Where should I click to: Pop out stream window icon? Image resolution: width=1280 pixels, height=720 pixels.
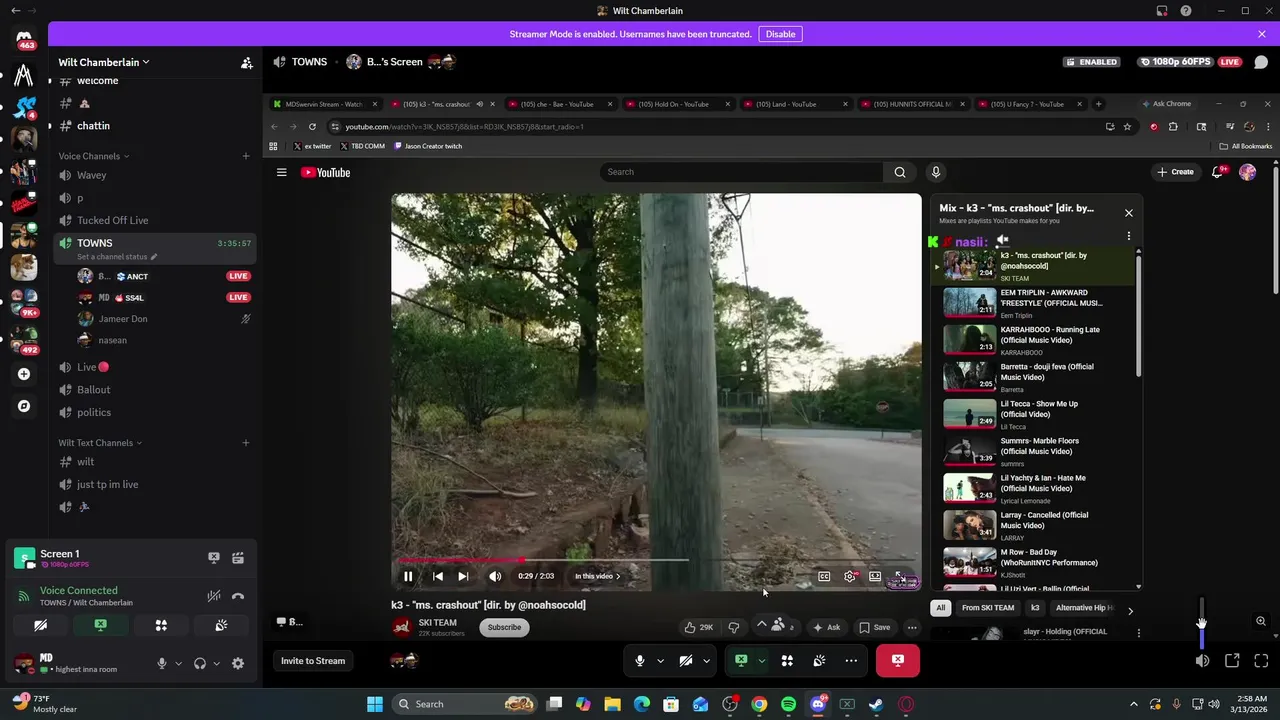tap(1232, 661)
